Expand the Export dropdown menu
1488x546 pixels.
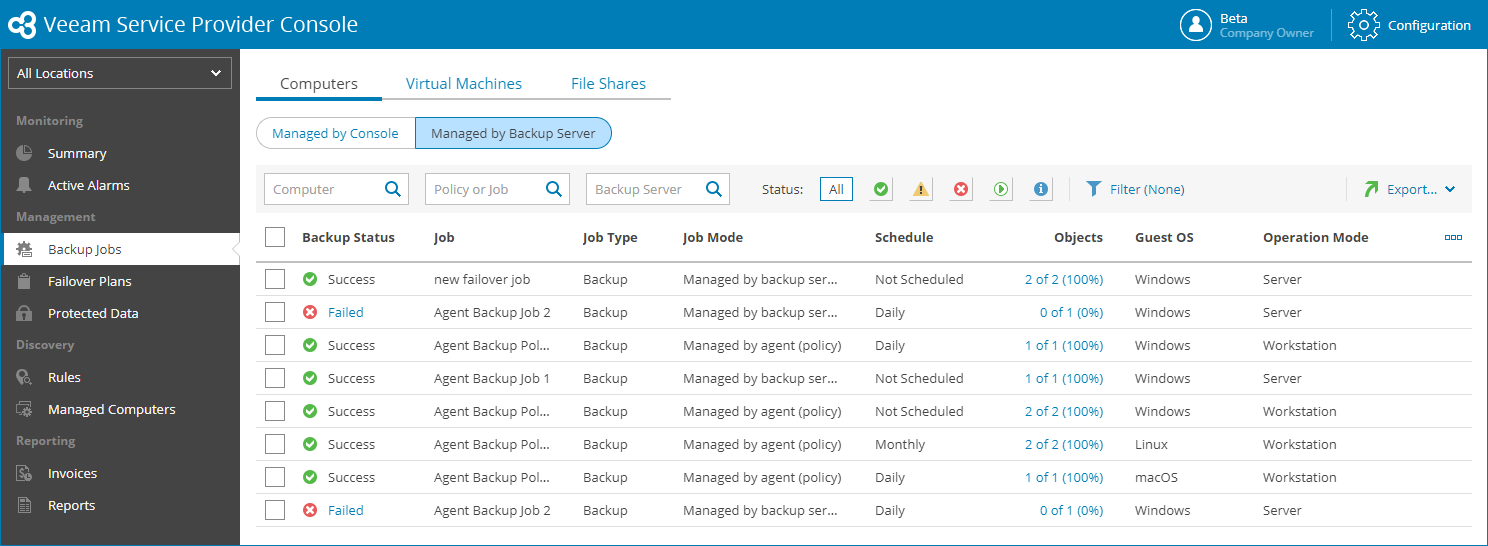tap(1450, 189)
